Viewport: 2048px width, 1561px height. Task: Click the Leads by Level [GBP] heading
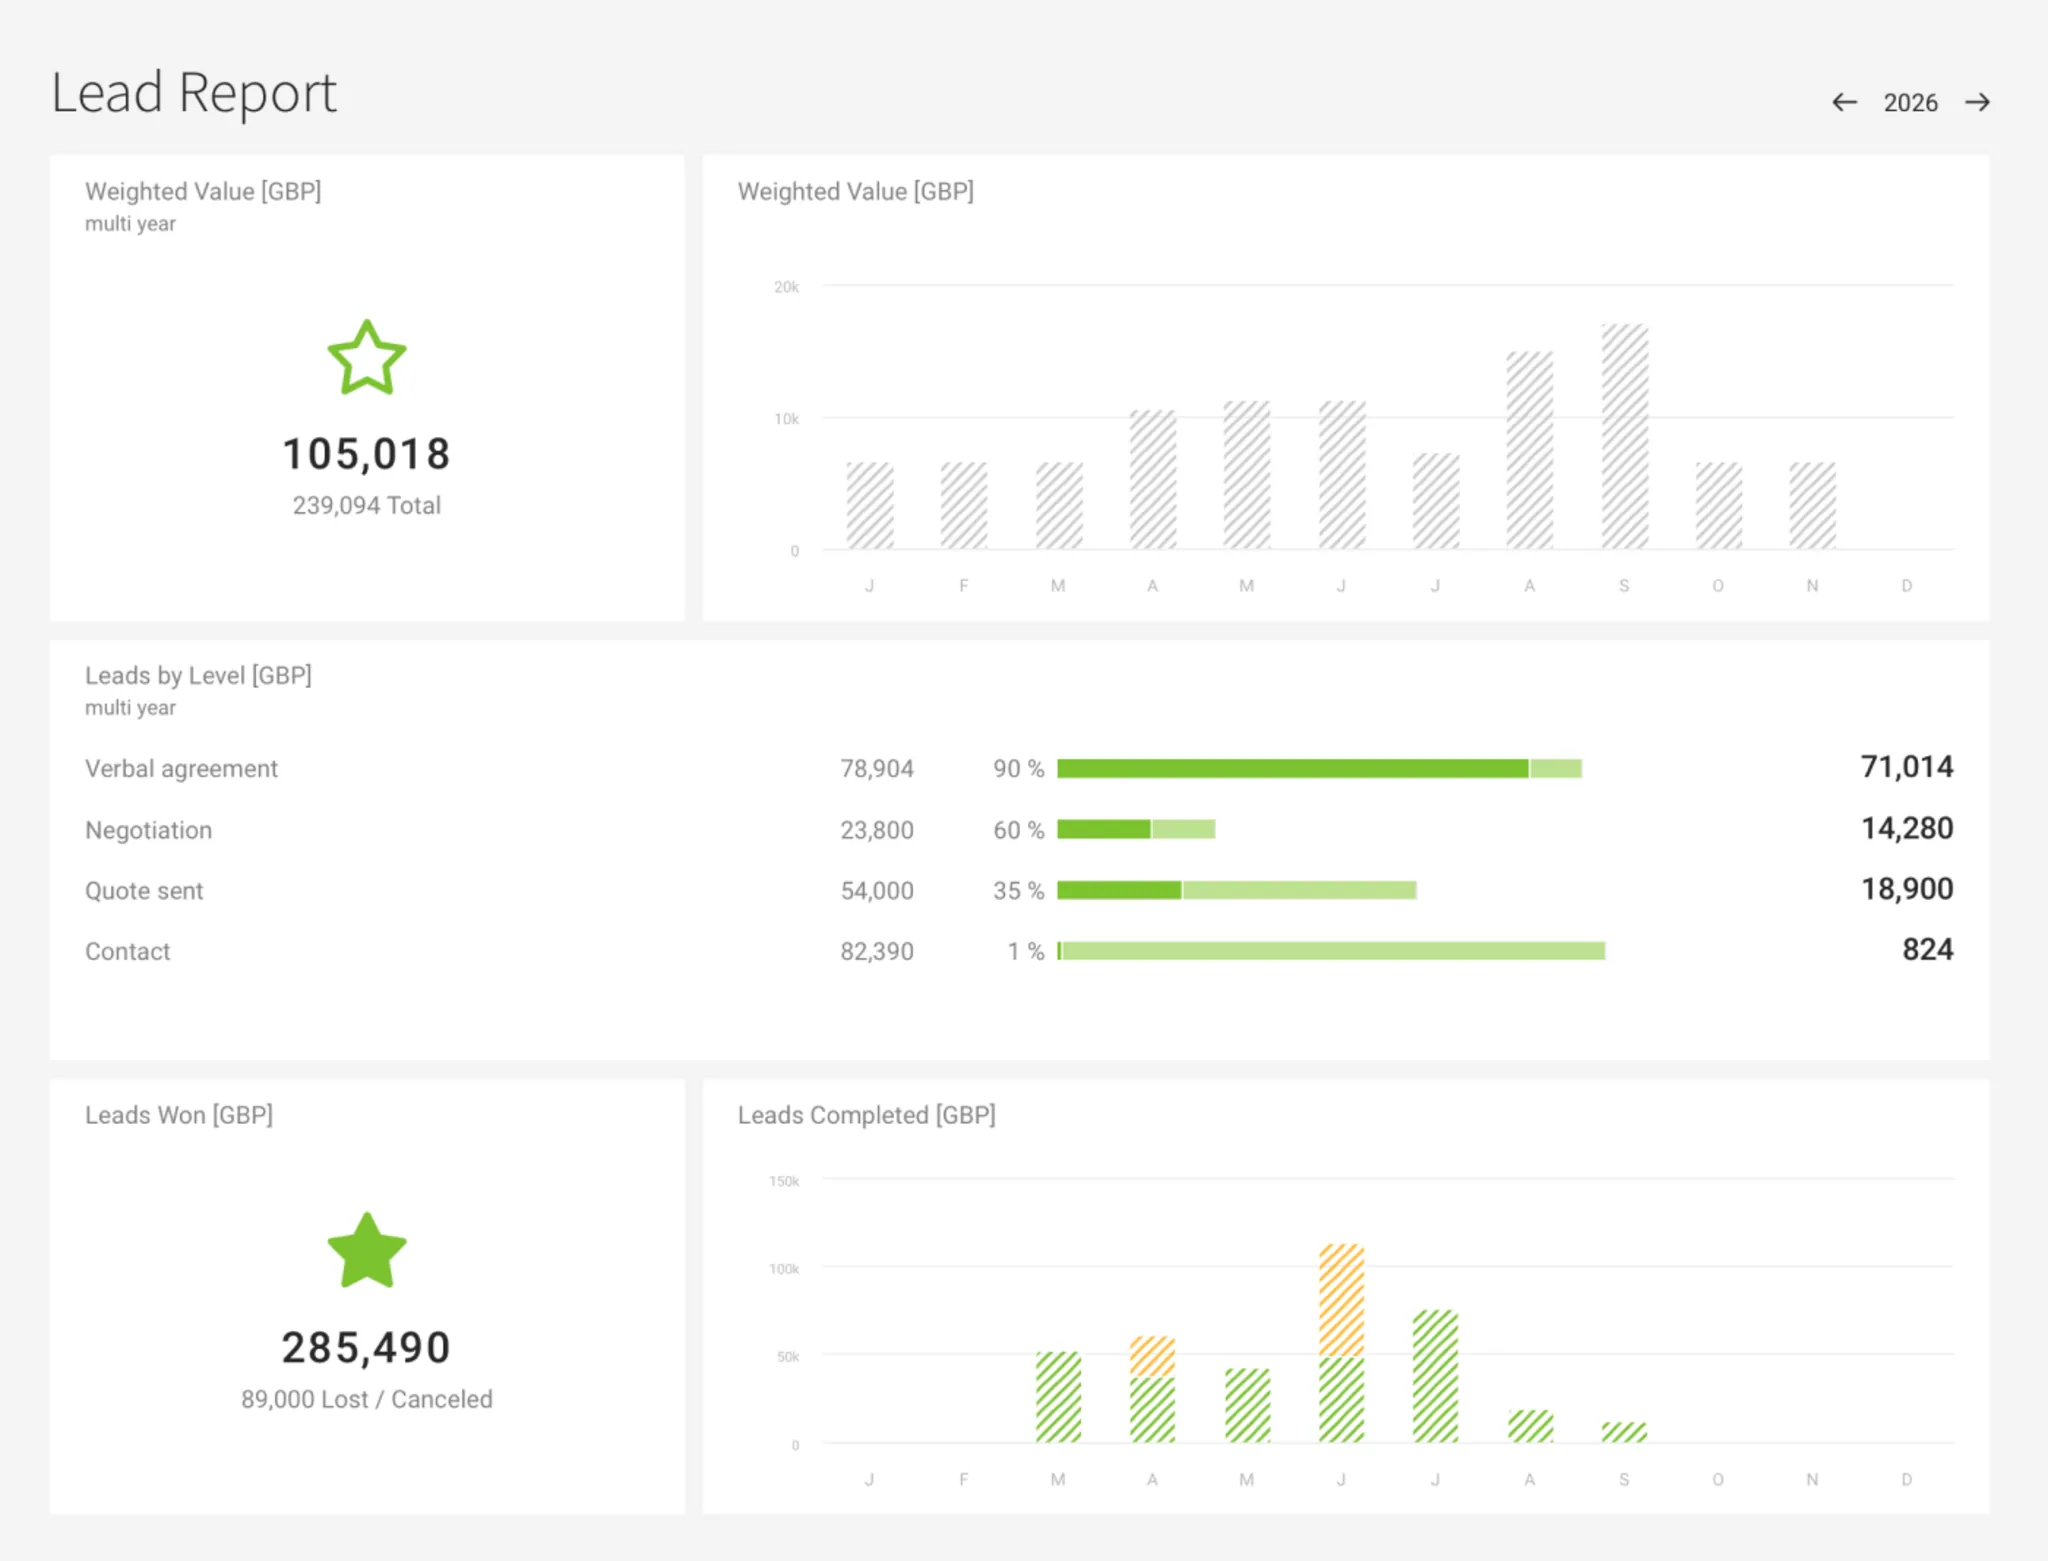pos(198,676)
